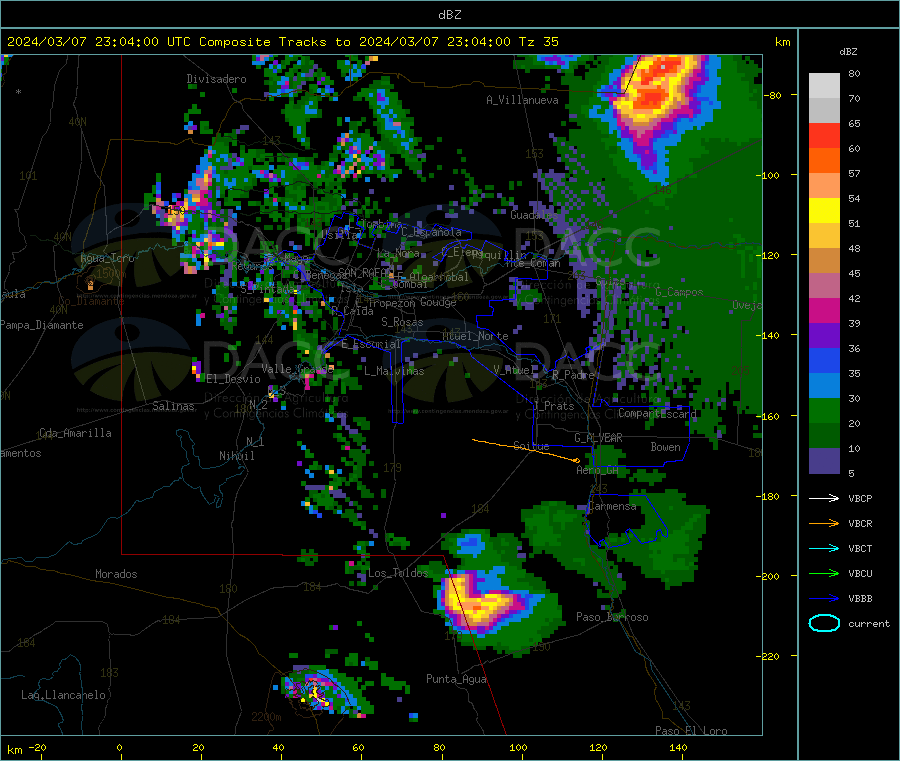The width and height of the screenshot is (900, 761).
Task: Click the 'Paso_El_Loro' map label
Action: (x=691, y=731)
